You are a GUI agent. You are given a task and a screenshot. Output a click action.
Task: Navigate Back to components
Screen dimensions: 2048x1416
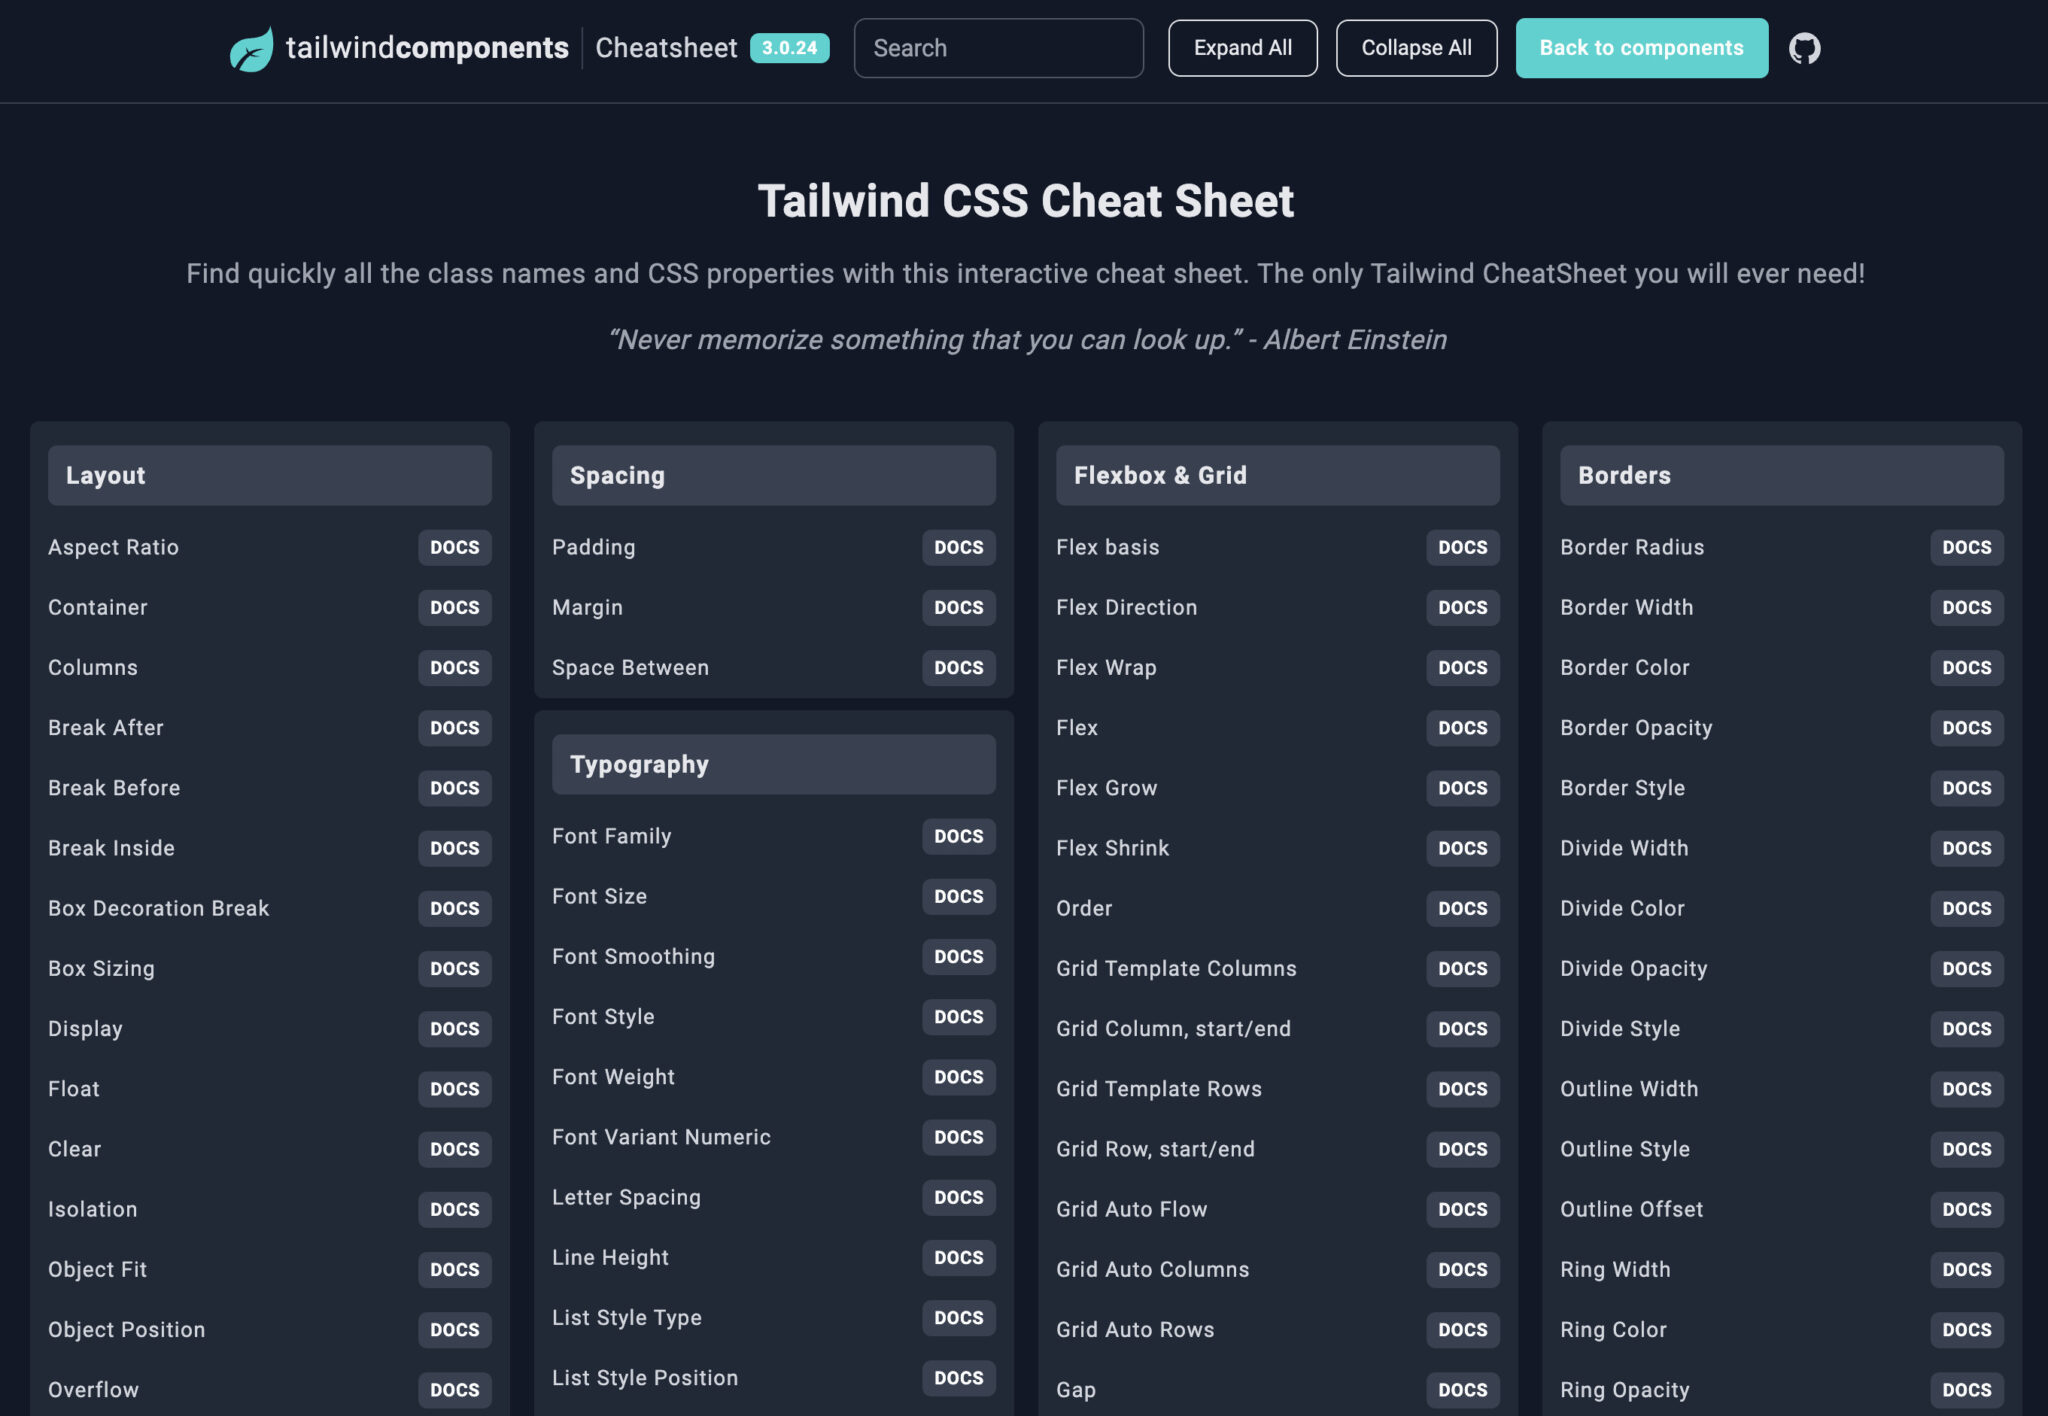1641,47
